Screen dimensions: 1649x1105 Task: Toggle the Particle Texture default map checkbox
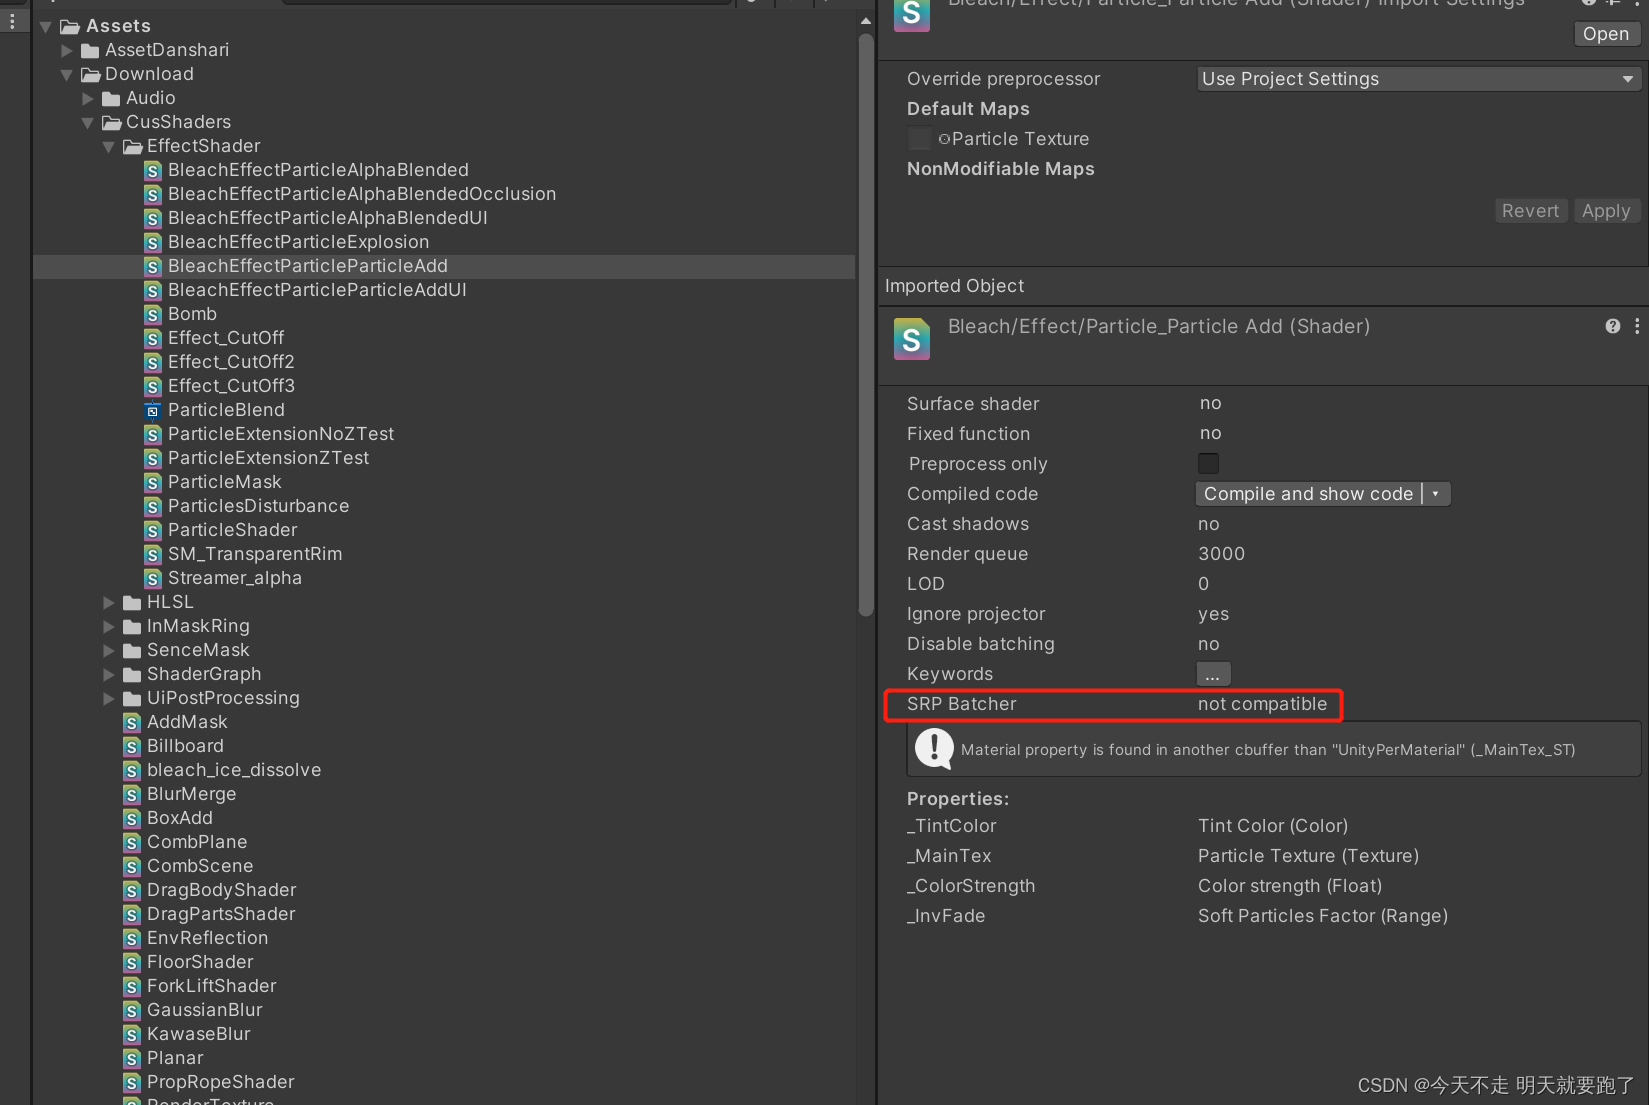coord(919,139)
